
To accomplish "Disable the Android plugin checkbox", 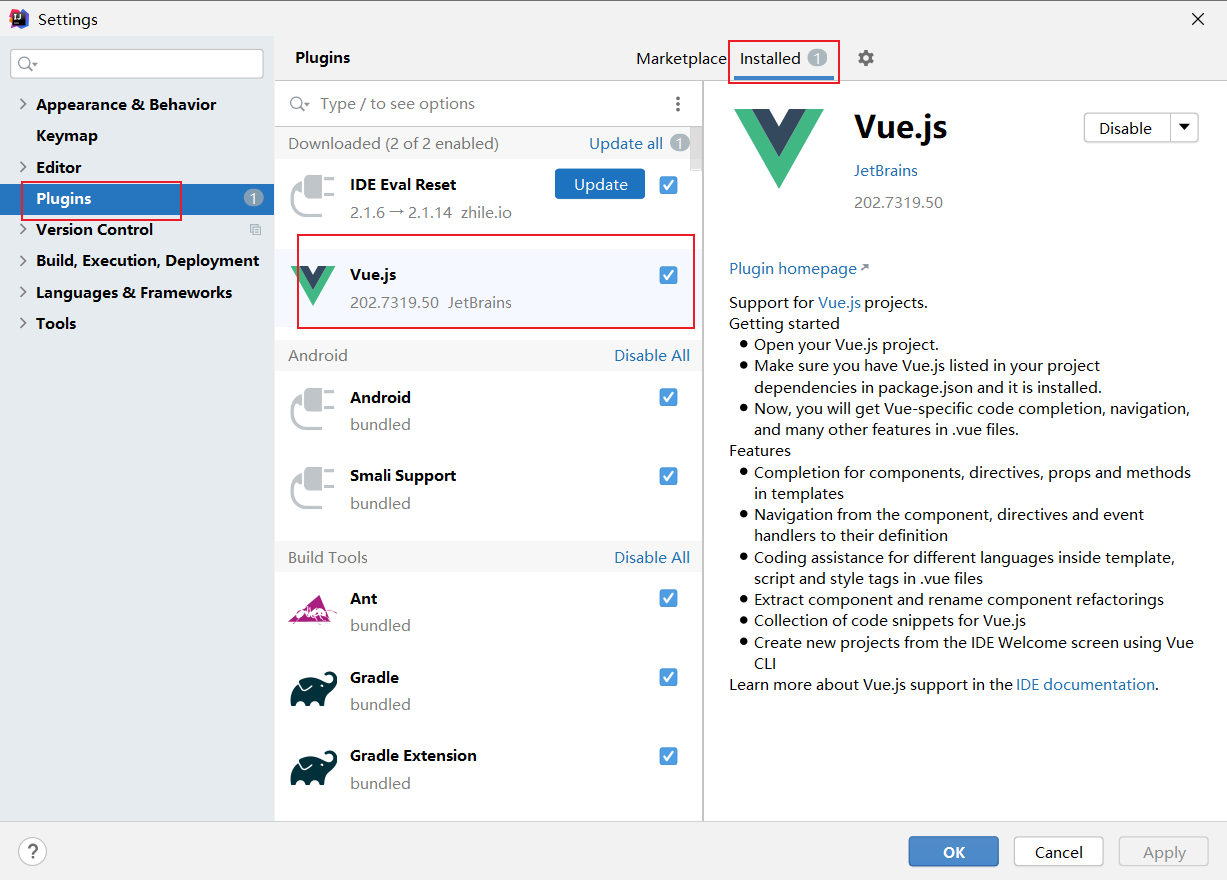I will pyautogui.click(x=668, y=397).
